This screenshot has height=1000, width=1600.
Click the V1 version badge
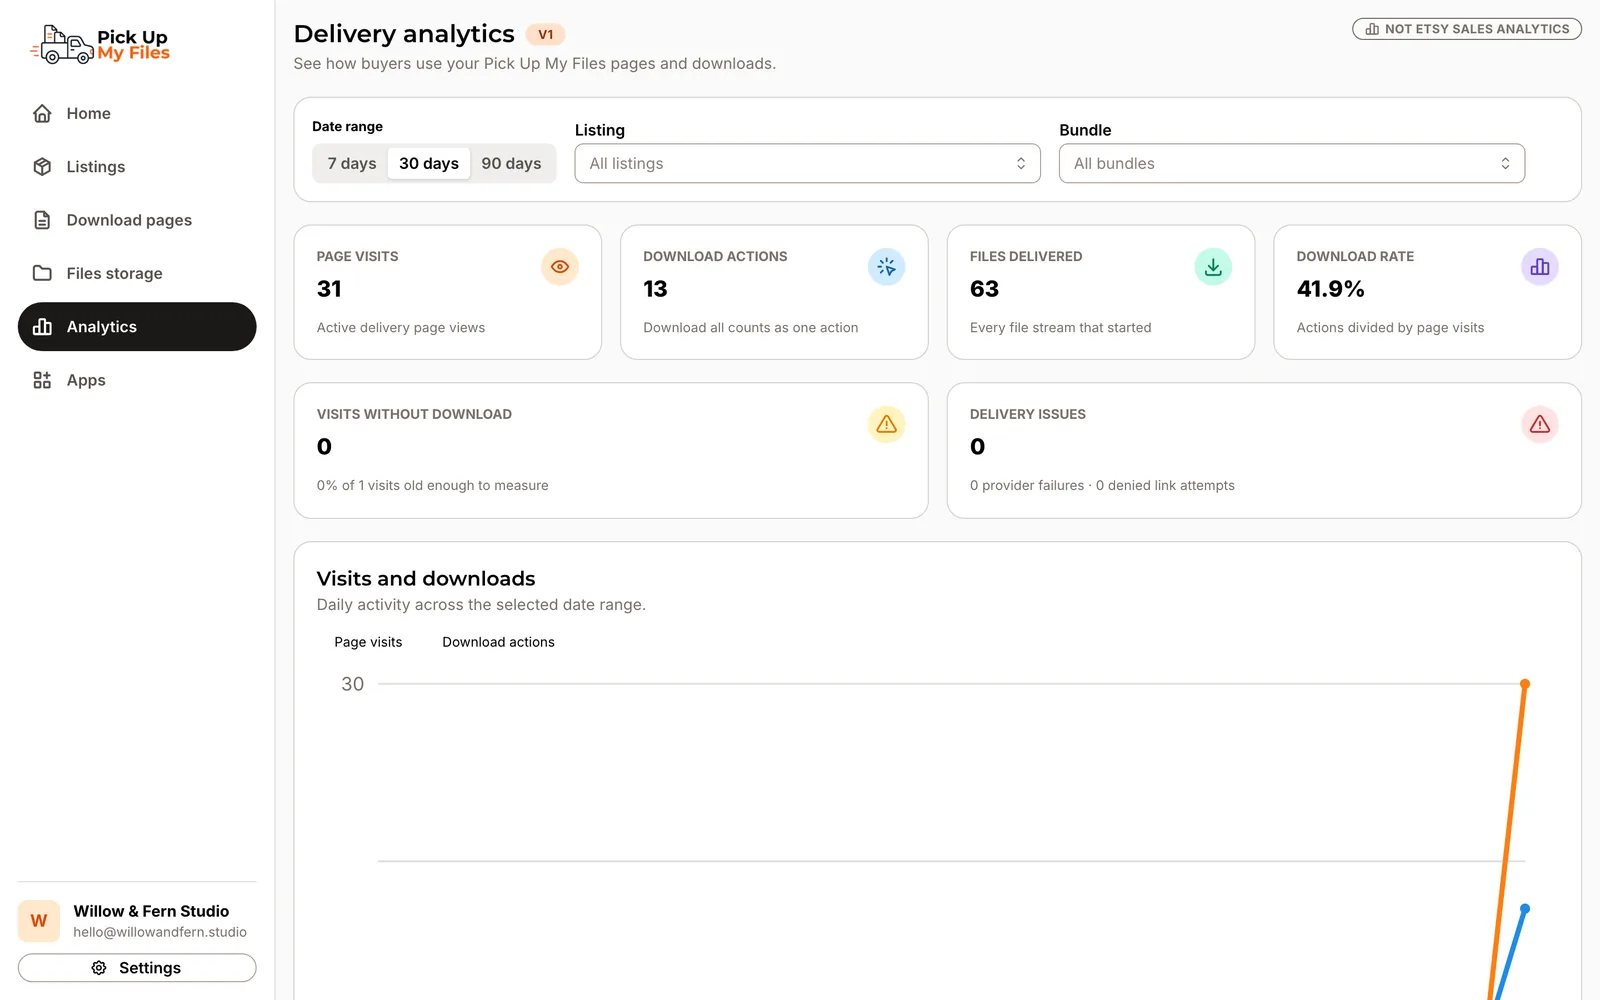click(x=546, y=34)
